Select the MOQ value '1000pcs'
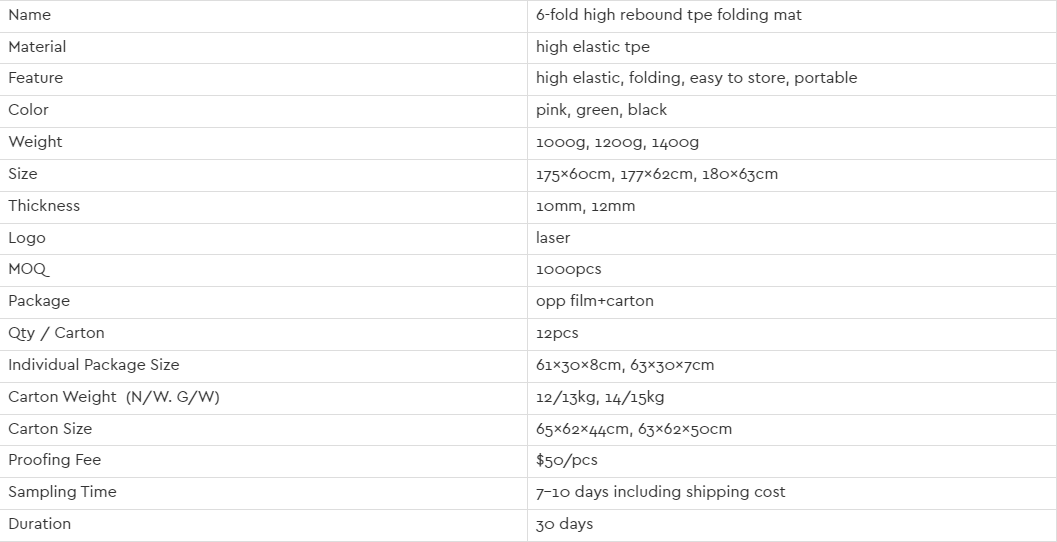The width and height of the screenshot is (1057, 542). (x=568, y=269)
